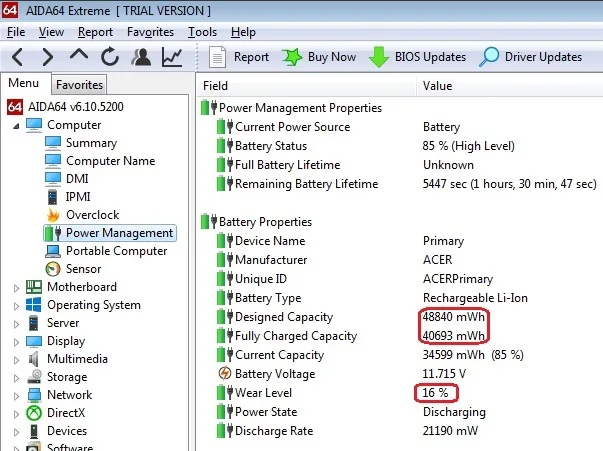Click the AIDA64 root node icon

pos(15,107)
